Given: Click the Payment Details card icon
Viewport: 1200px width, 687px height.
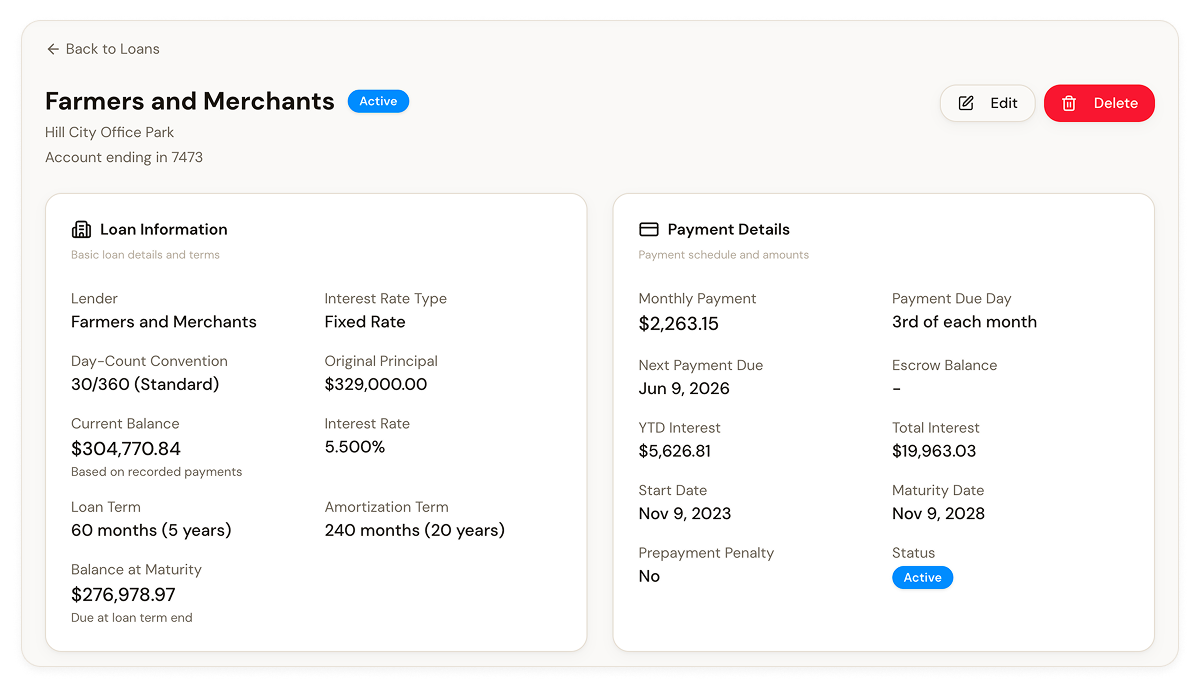Looking at the screenshot, I should (x=649, y=229).
